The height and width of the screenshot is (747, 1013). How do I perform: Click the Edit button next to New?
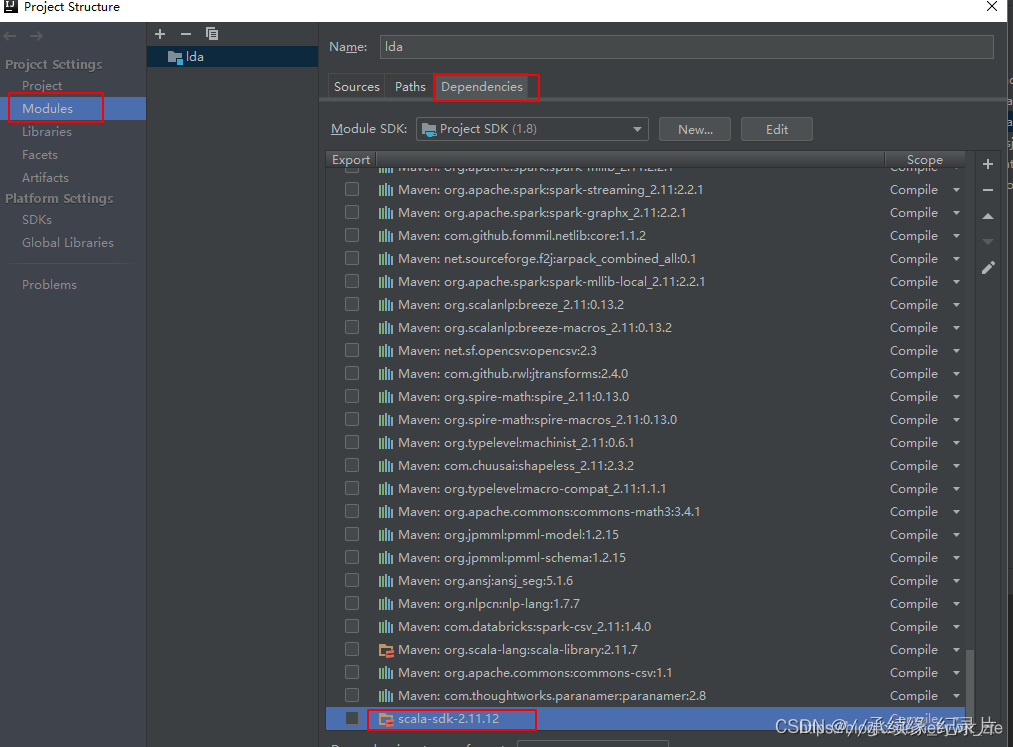(x=777, y=128)
